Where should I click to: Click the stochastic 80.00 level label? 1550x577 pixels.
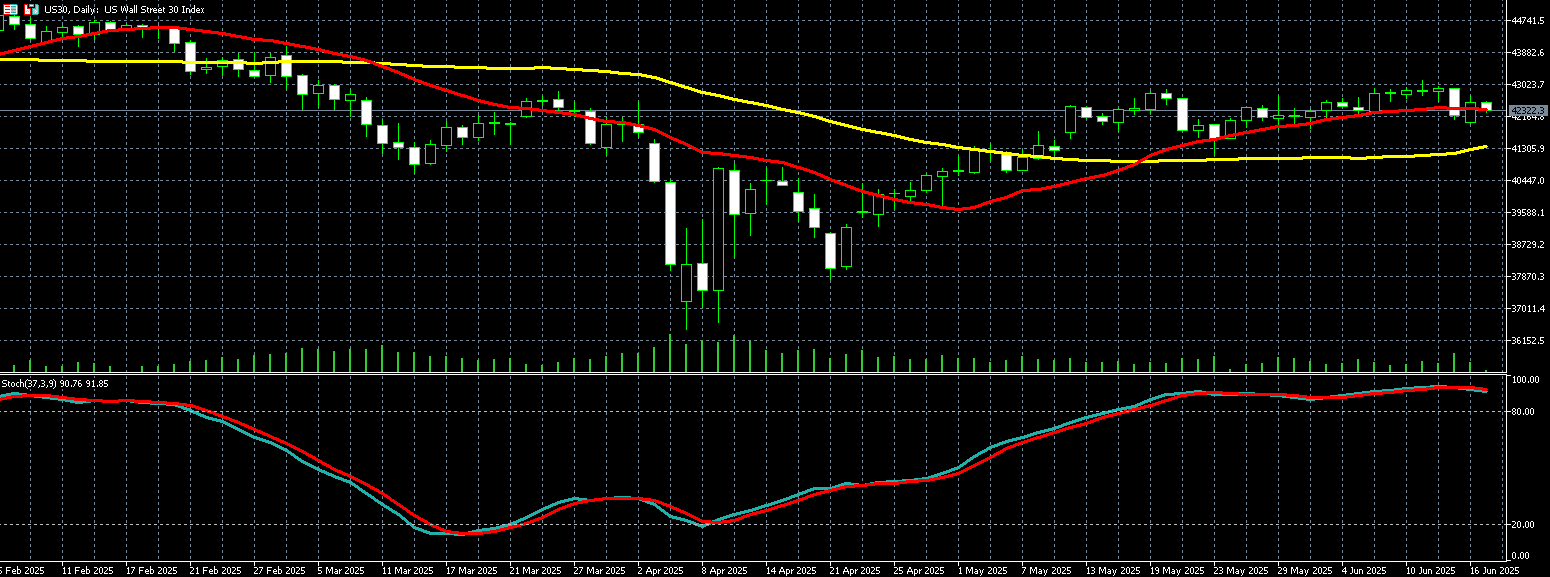[1524, 411]
